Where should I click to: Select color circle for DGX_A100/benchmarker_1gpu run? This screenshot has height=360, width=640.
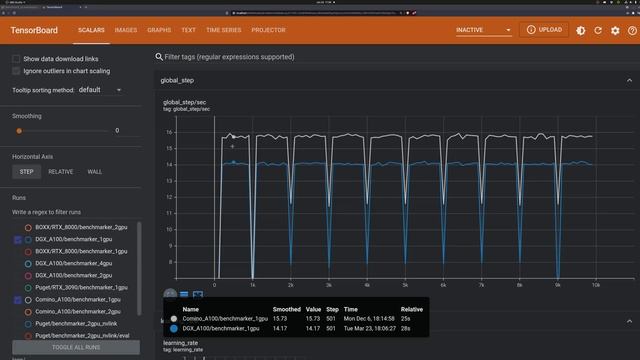(28, 240)
